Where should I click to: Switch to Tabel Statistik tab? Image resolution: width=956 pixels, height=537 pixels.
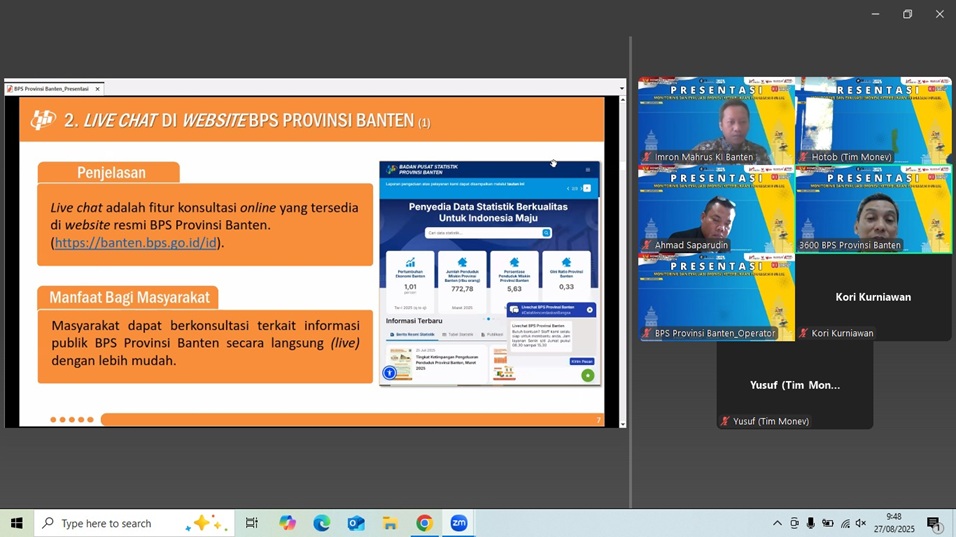[x=458, y=335]
